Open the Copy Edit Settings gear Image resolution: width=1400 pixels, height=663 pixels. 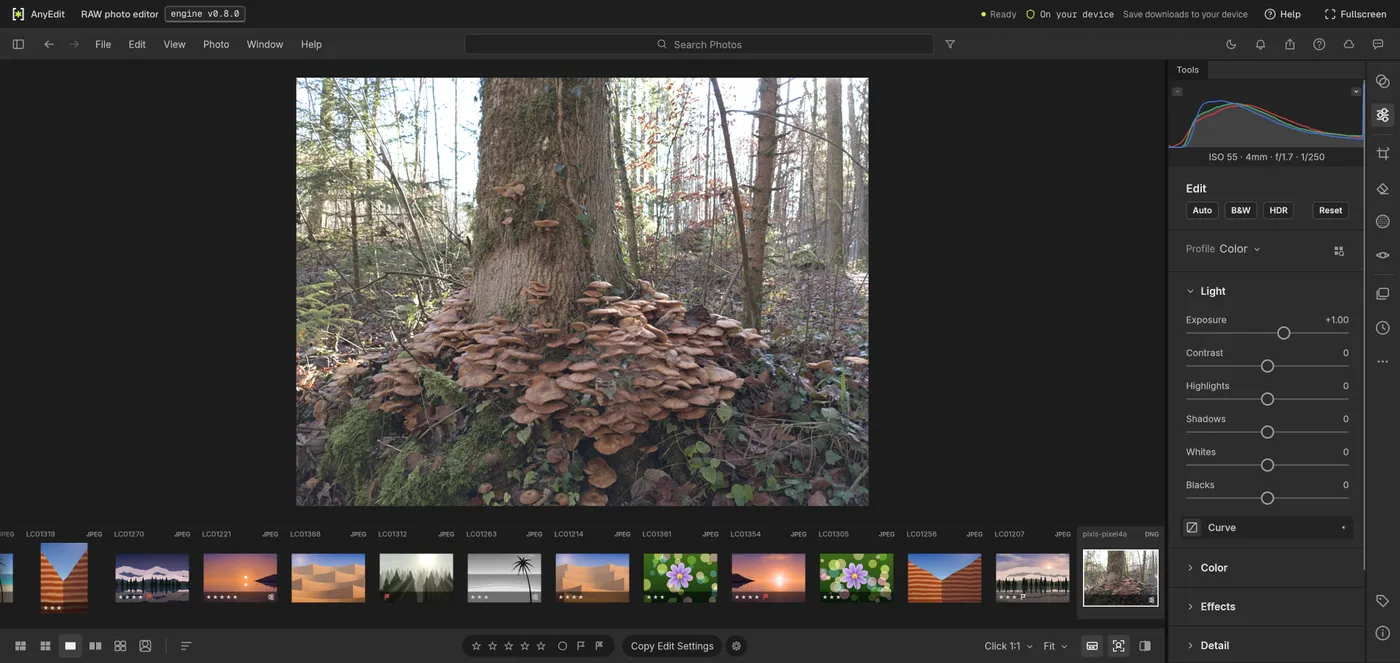click(x=737, y=646)
